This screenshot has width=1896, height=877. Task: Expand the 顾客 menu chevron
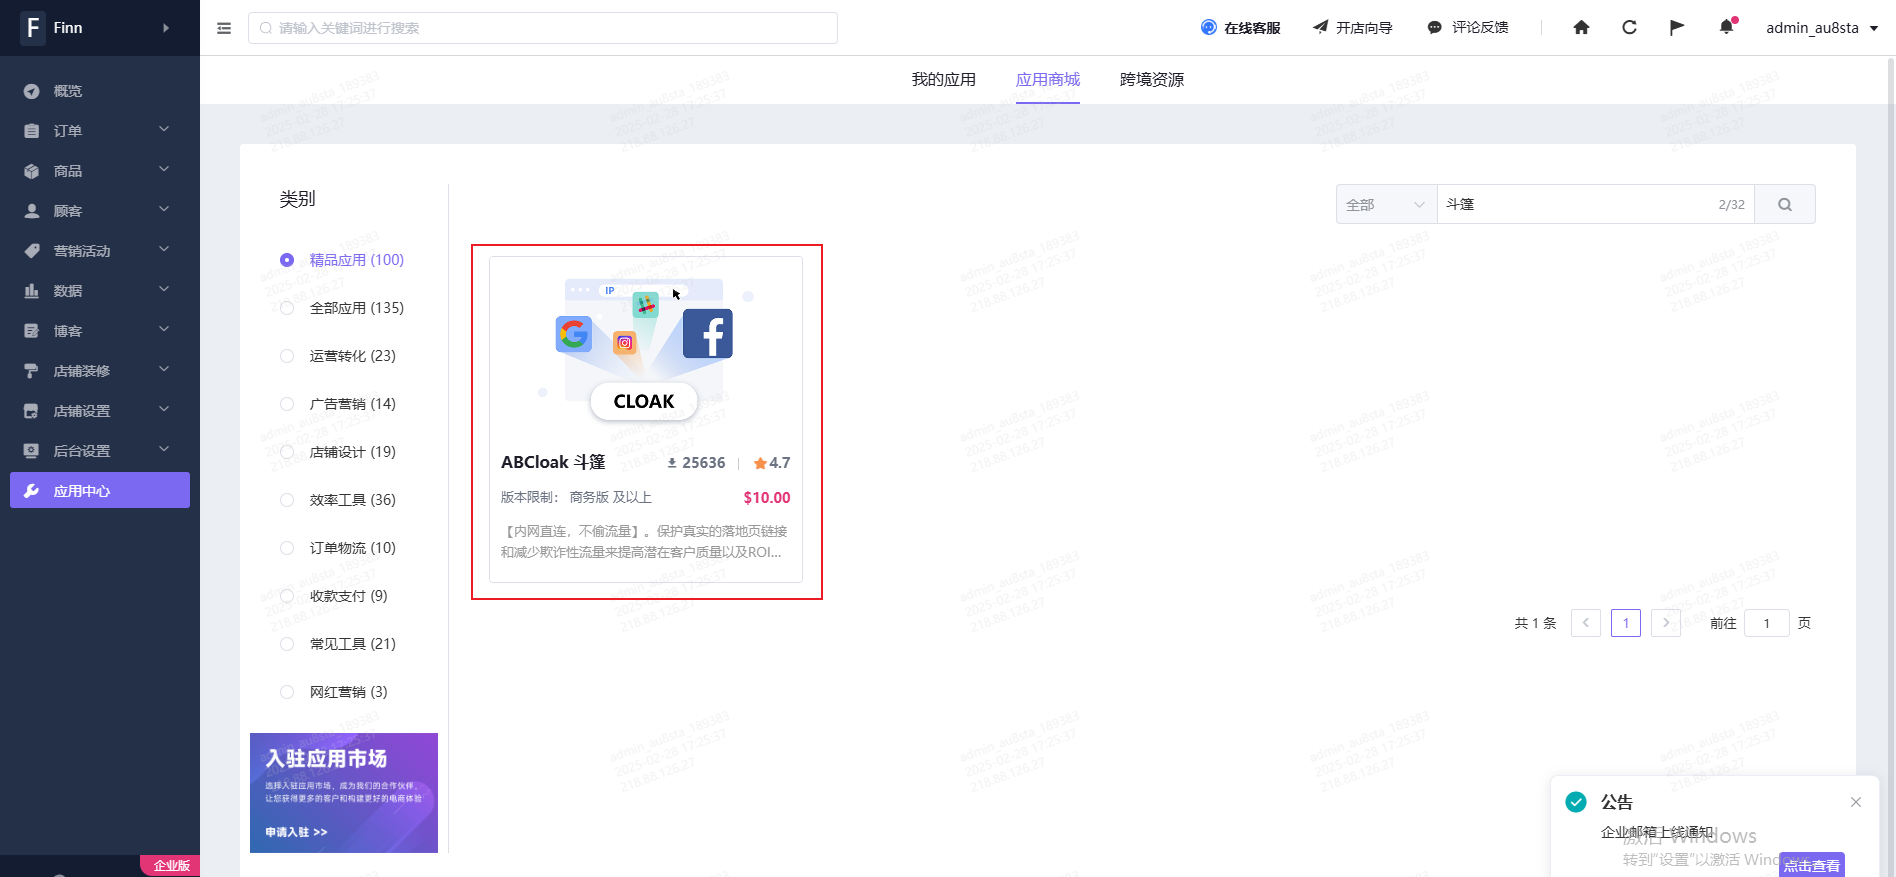tap(164, 209)
